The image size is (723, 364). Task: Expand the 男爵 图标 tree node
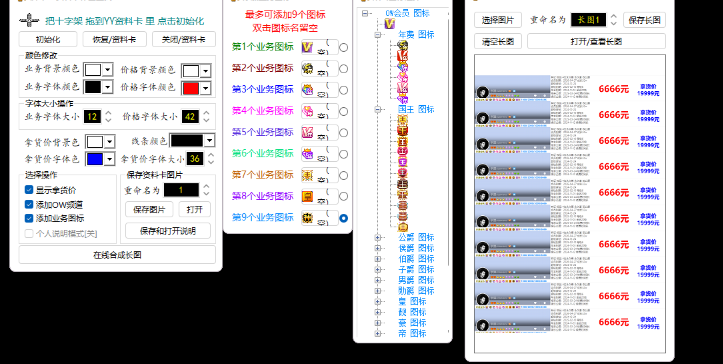coord(378,280)
